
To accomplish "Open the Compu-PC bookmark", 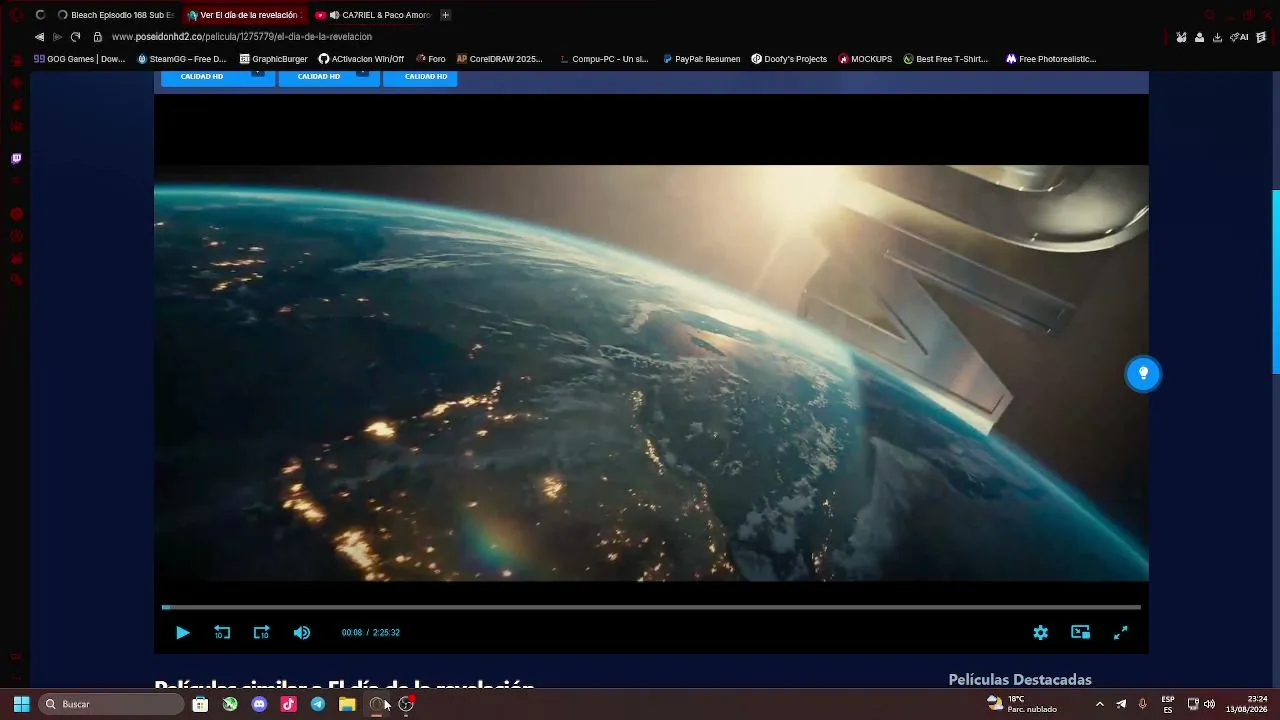I will click(604, 59).
